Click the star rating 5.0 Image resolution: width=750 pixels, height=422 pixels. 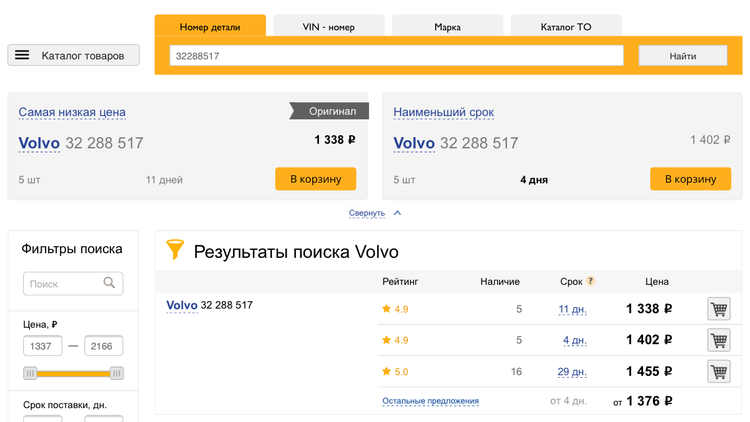point(395,371)
